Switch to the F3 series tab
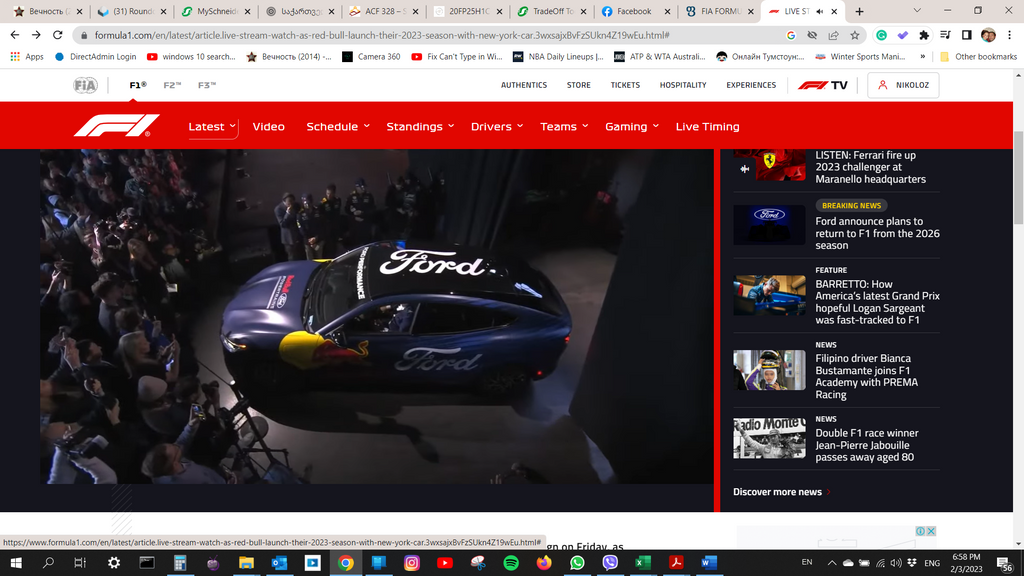The height and width of the screenshot is (576, 1024). pyautogui.click(x=207, y=85)
